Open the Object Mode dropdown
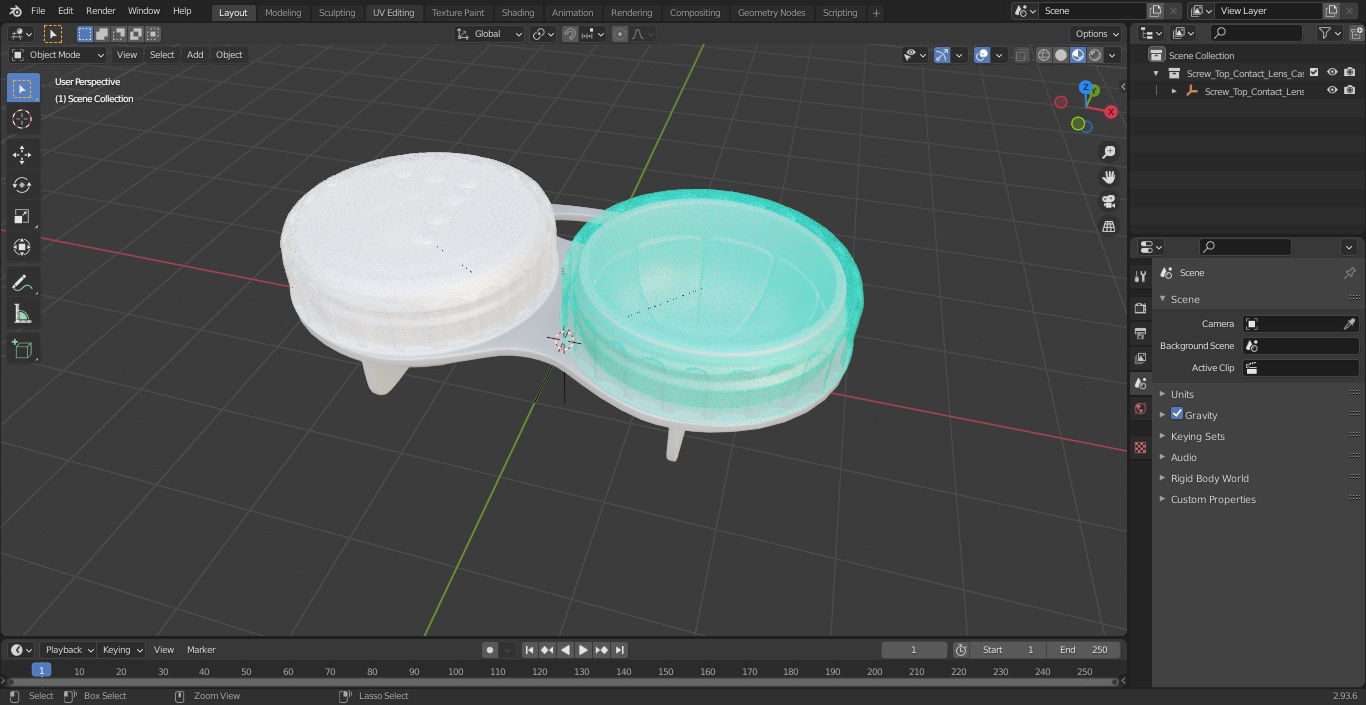The height and width of the screenshot is (705, 1366). [x=58, y=55]
